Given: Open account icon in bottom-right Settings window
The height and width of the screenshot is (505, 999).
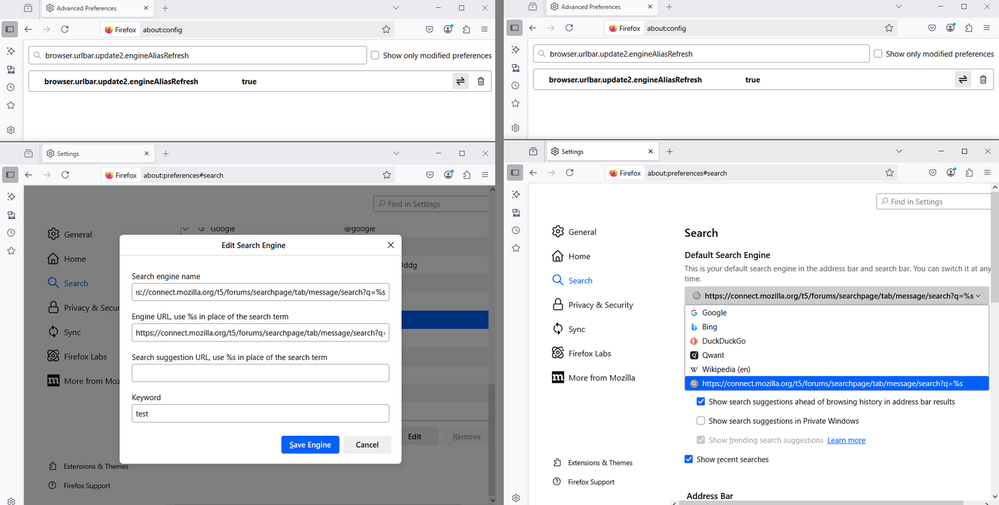Looking at the screenshot, I should coord(951,173).
